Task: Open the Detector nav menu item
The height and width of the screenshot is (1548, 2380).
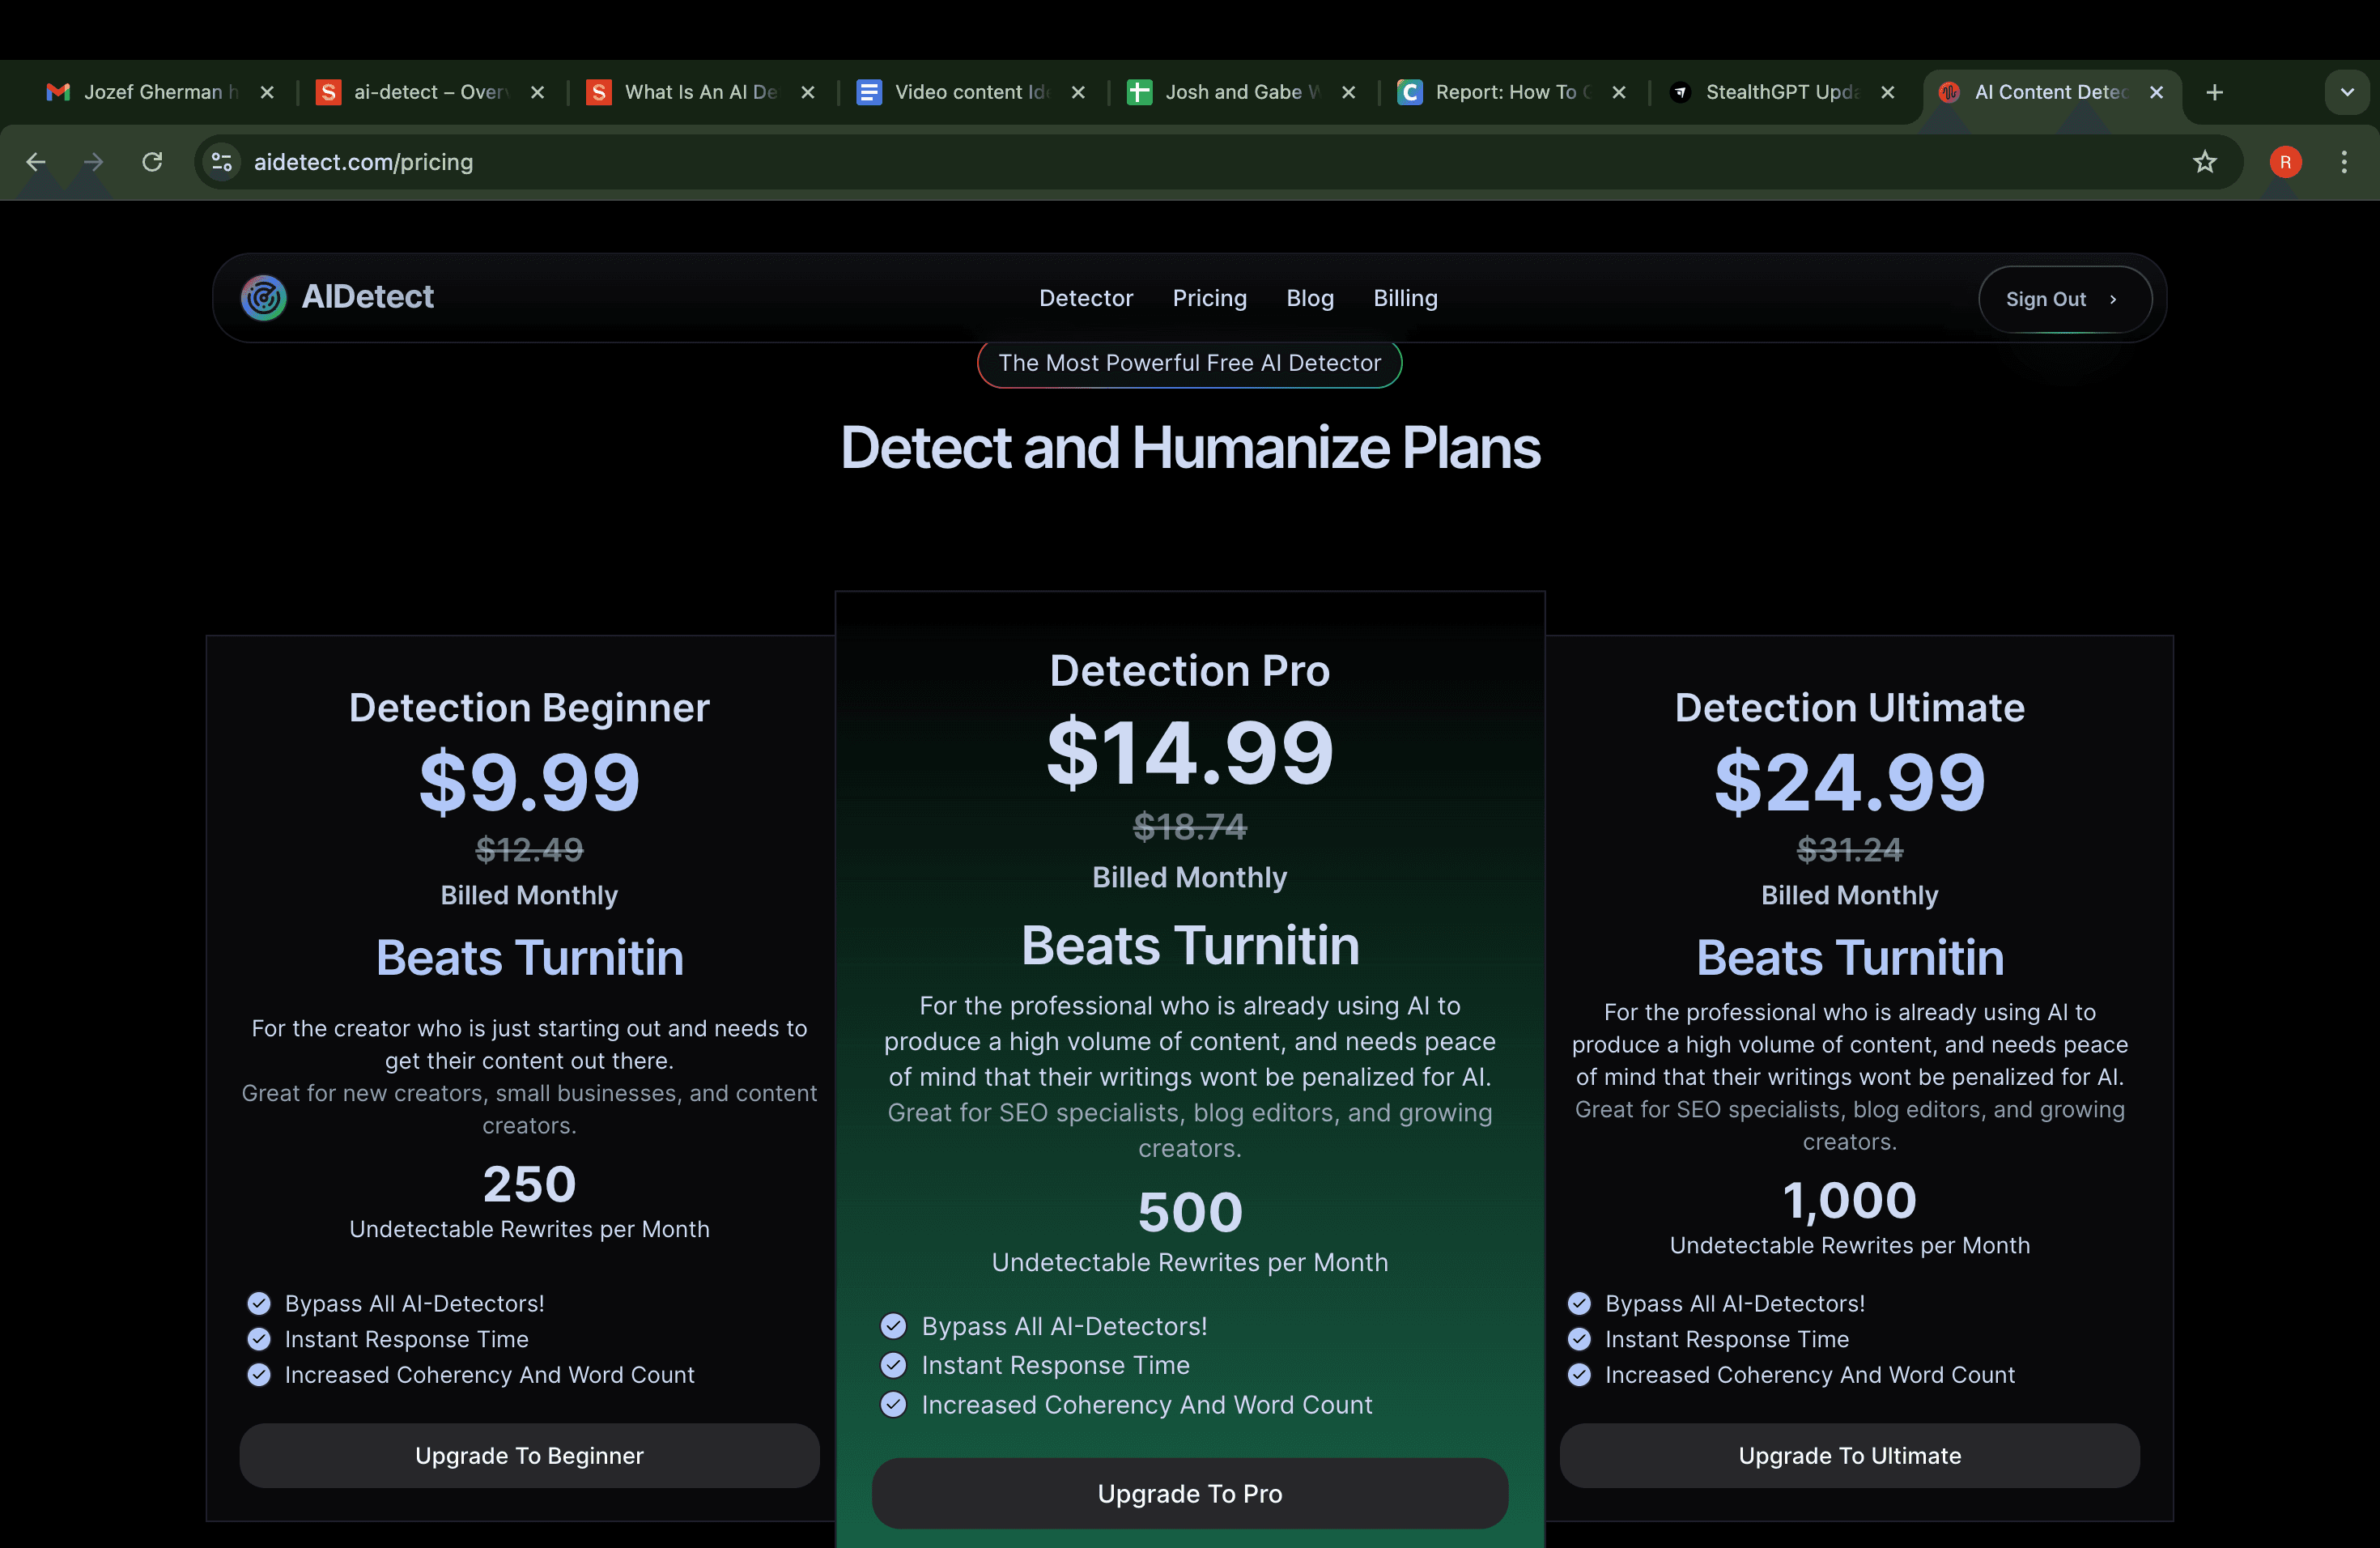Action: (x=1085, y=298)
